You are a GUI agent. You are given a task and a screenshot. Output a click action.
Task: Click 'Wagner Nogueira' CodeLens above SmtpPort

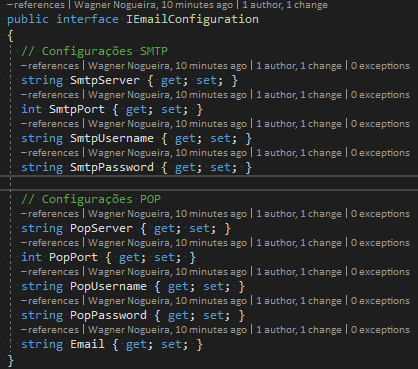tap(167, 95)
